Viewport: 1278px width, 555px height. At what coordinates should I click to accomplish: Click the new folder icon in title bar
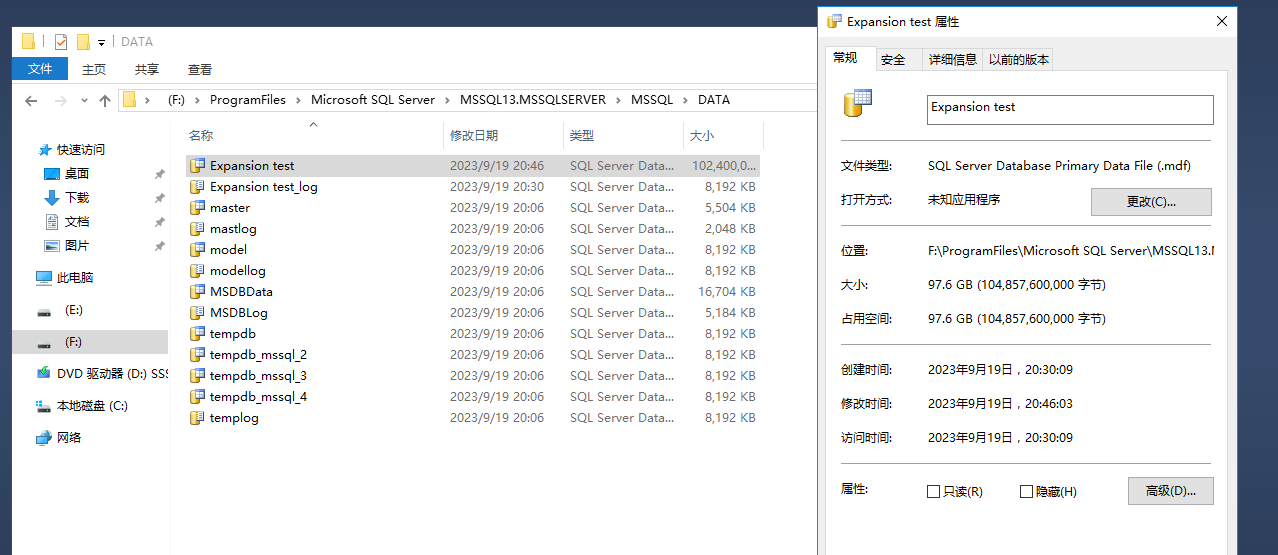tap(83, 42)
